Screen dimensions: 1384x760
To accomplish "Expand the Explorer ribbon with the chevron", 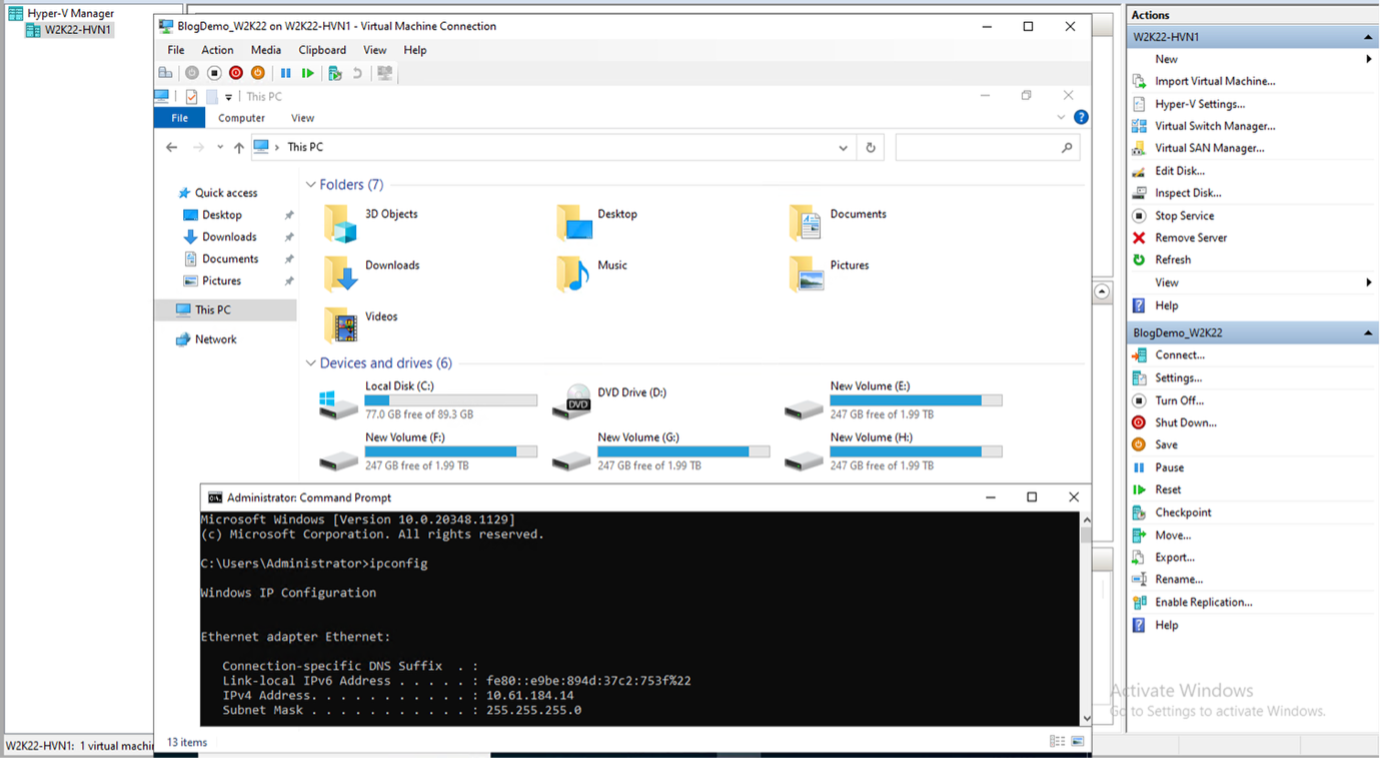I will (x=1061, y=118).
